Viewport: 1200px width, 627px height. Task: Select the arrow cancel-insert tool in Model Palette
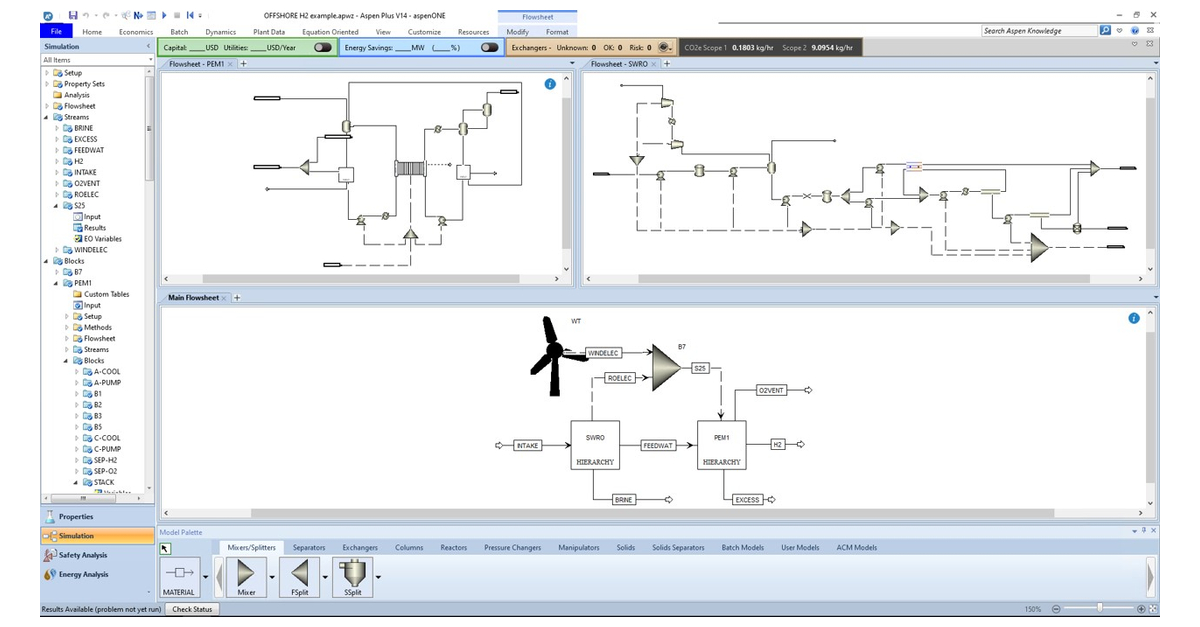tap(165, 547)
